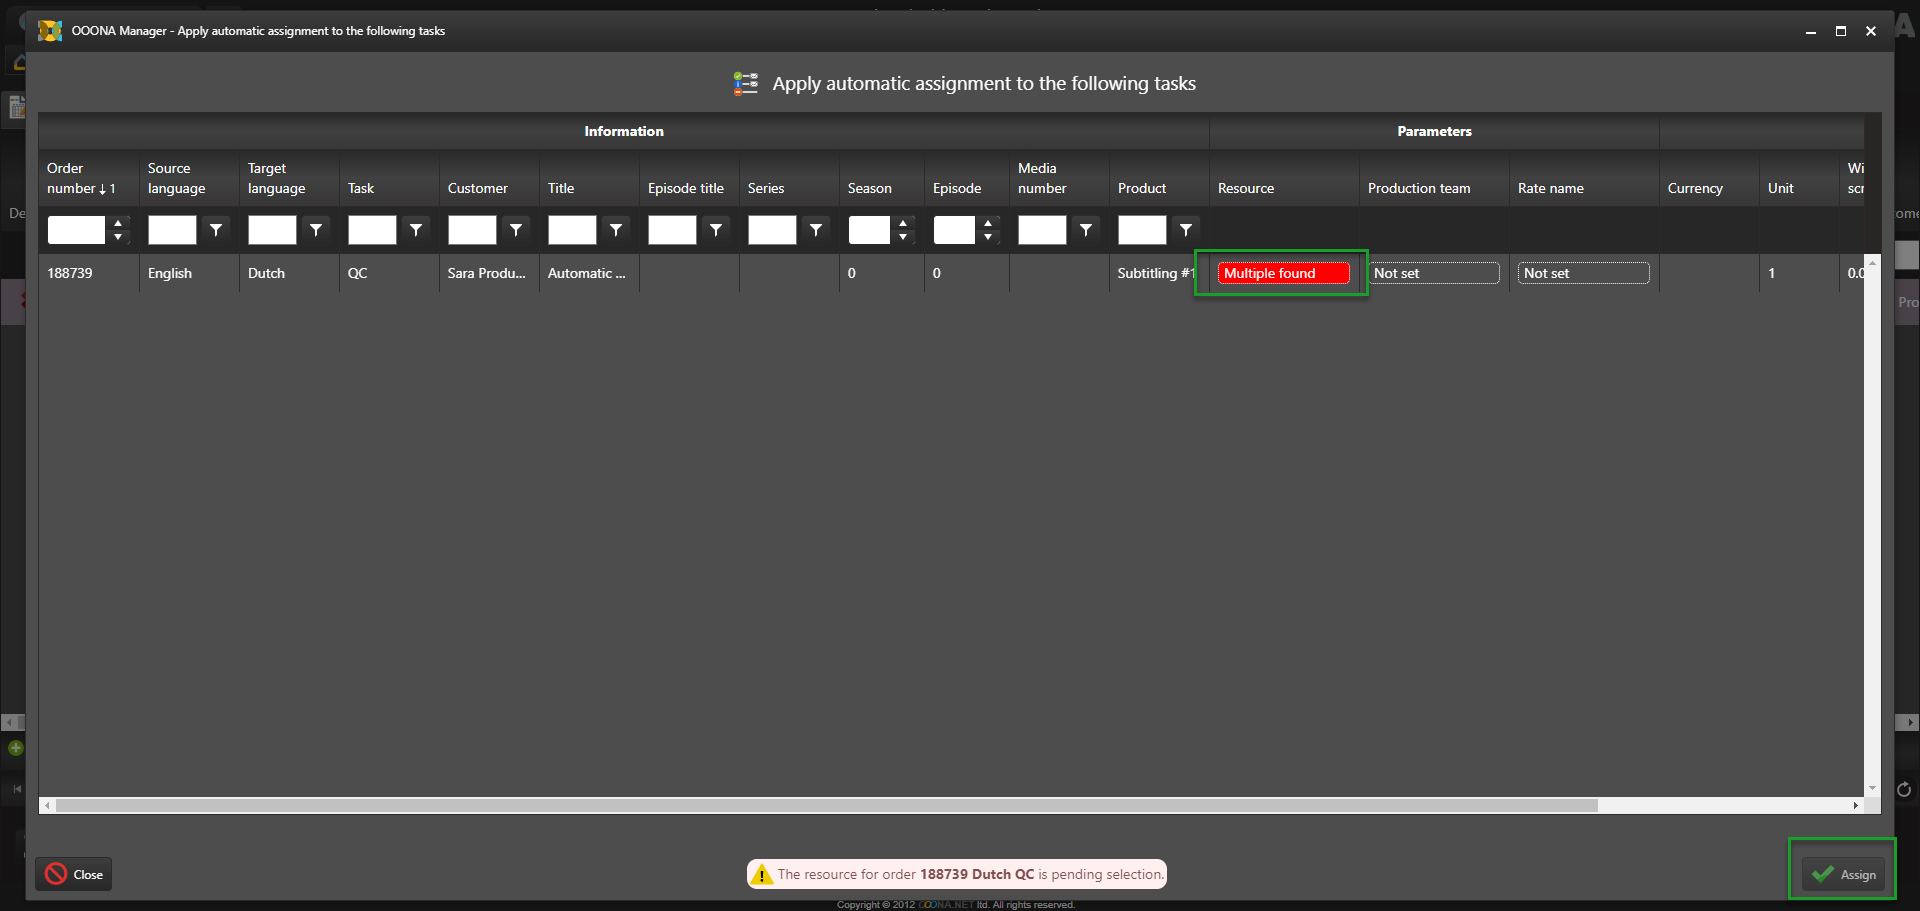Decrease the Episode filter value stepper
The image size is (1920, 911).
click(x=988, y=237)
